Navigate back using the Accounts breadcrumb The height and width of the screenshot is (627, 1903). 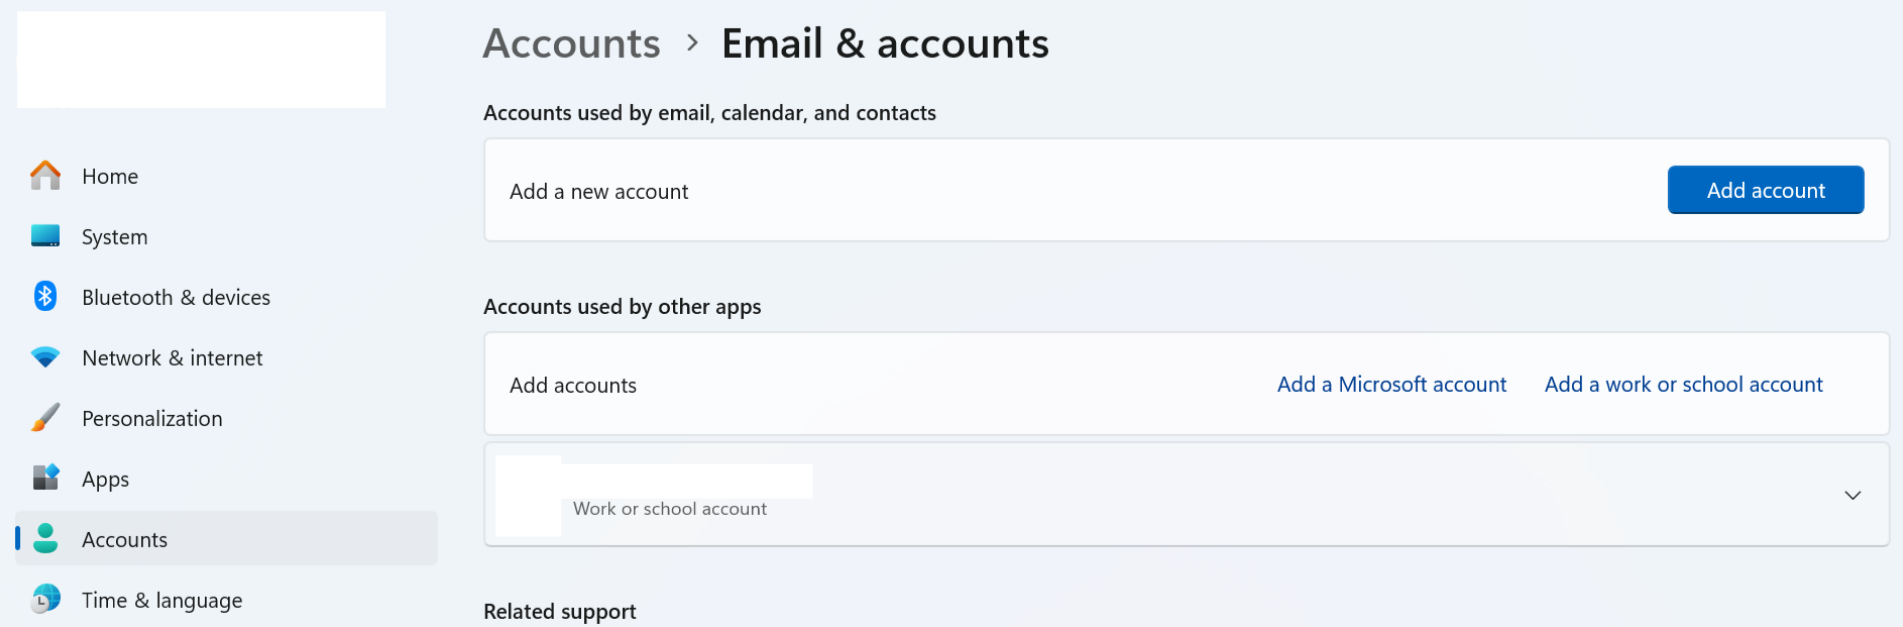pyautogui.click(x=571, y=42)
